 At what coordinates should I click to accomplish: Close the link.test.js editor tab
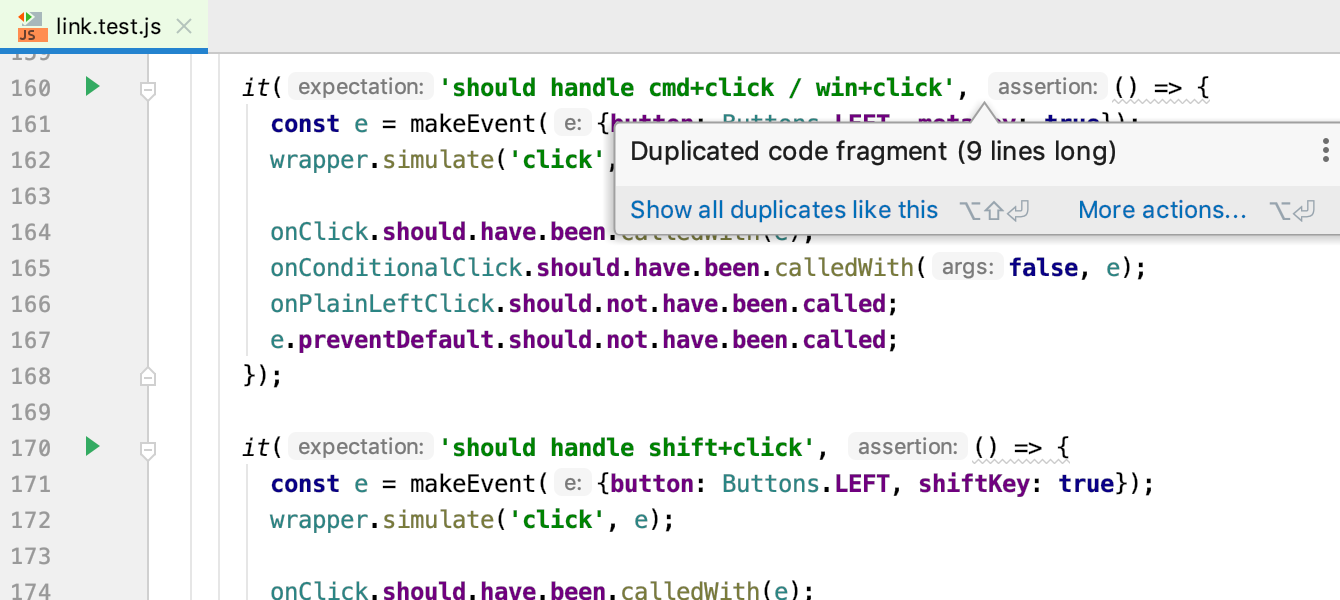click(x=184, y=26)
